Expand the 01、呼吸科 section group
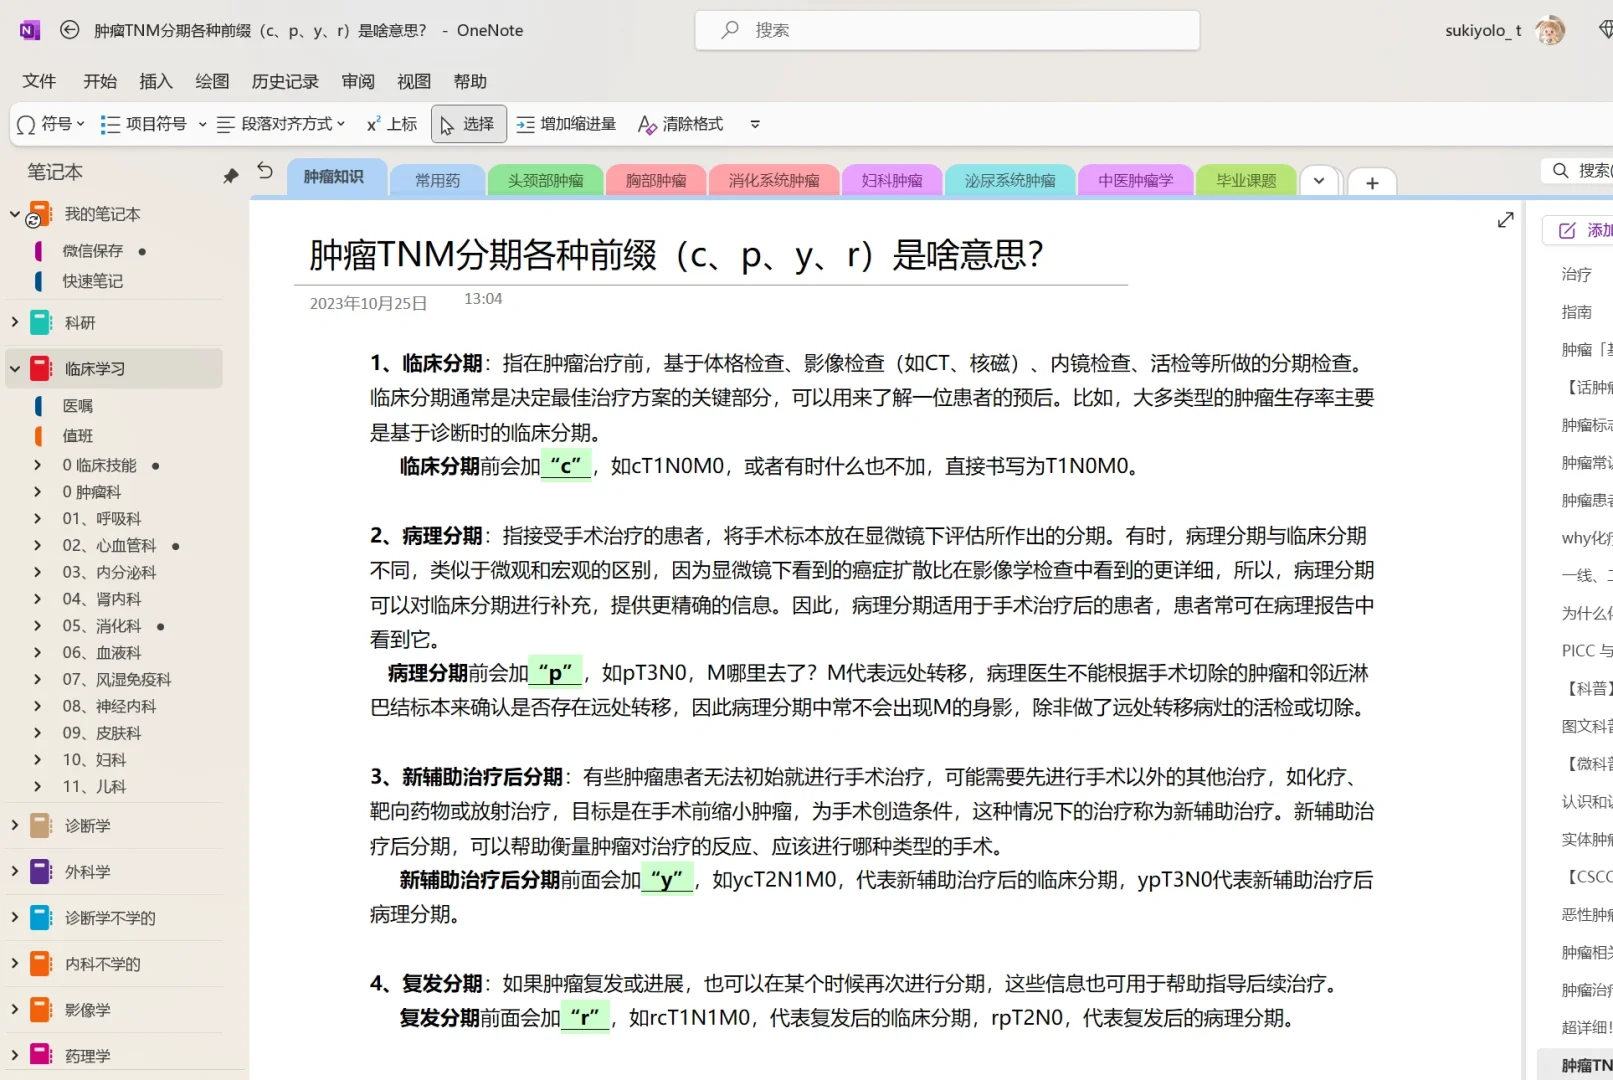 [38, 518]
